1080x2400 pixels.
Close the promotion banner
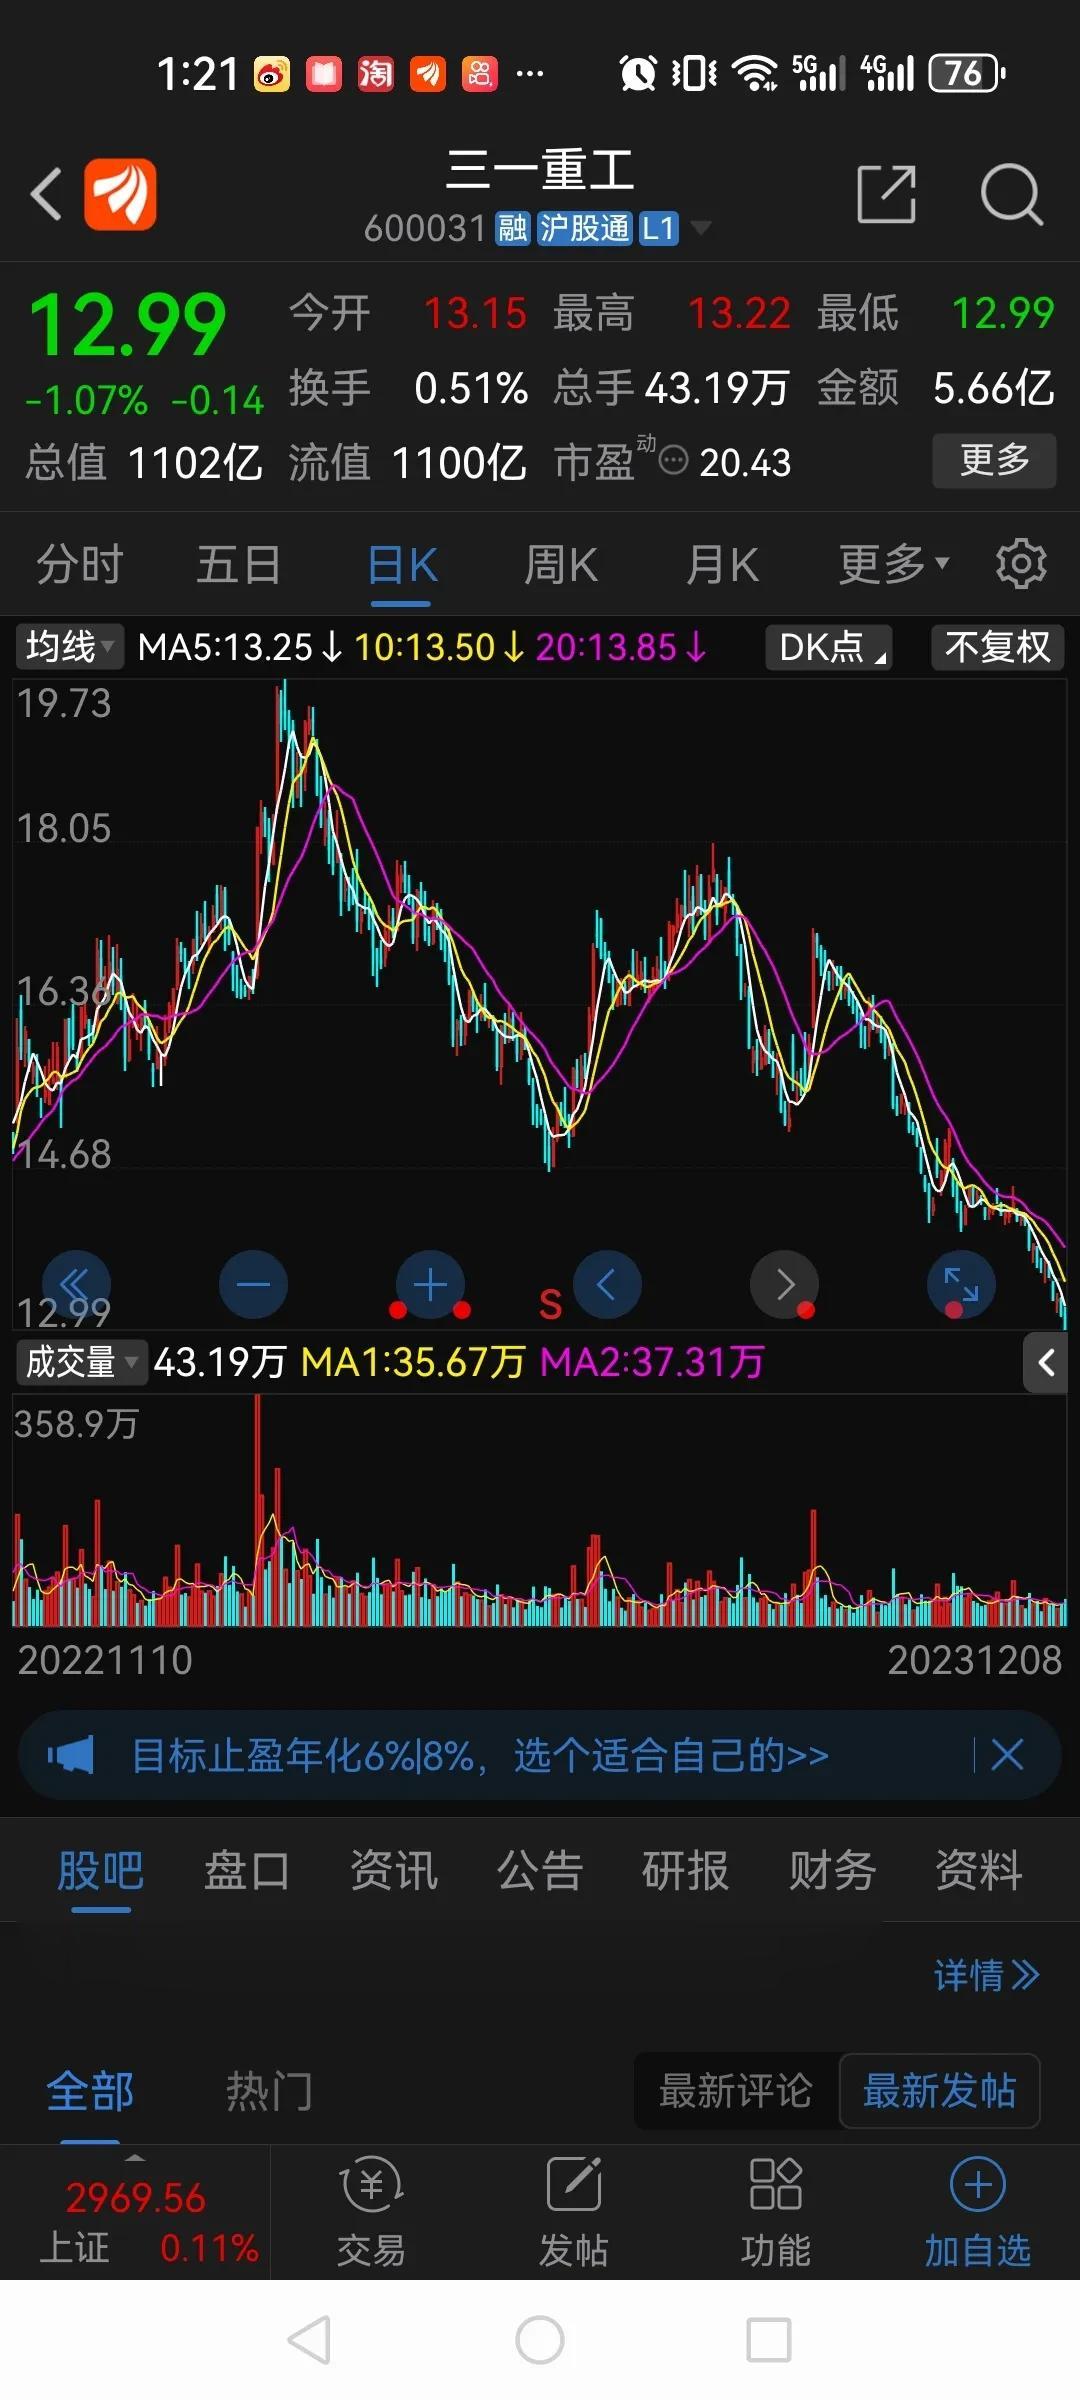tap(1007, 1754)
